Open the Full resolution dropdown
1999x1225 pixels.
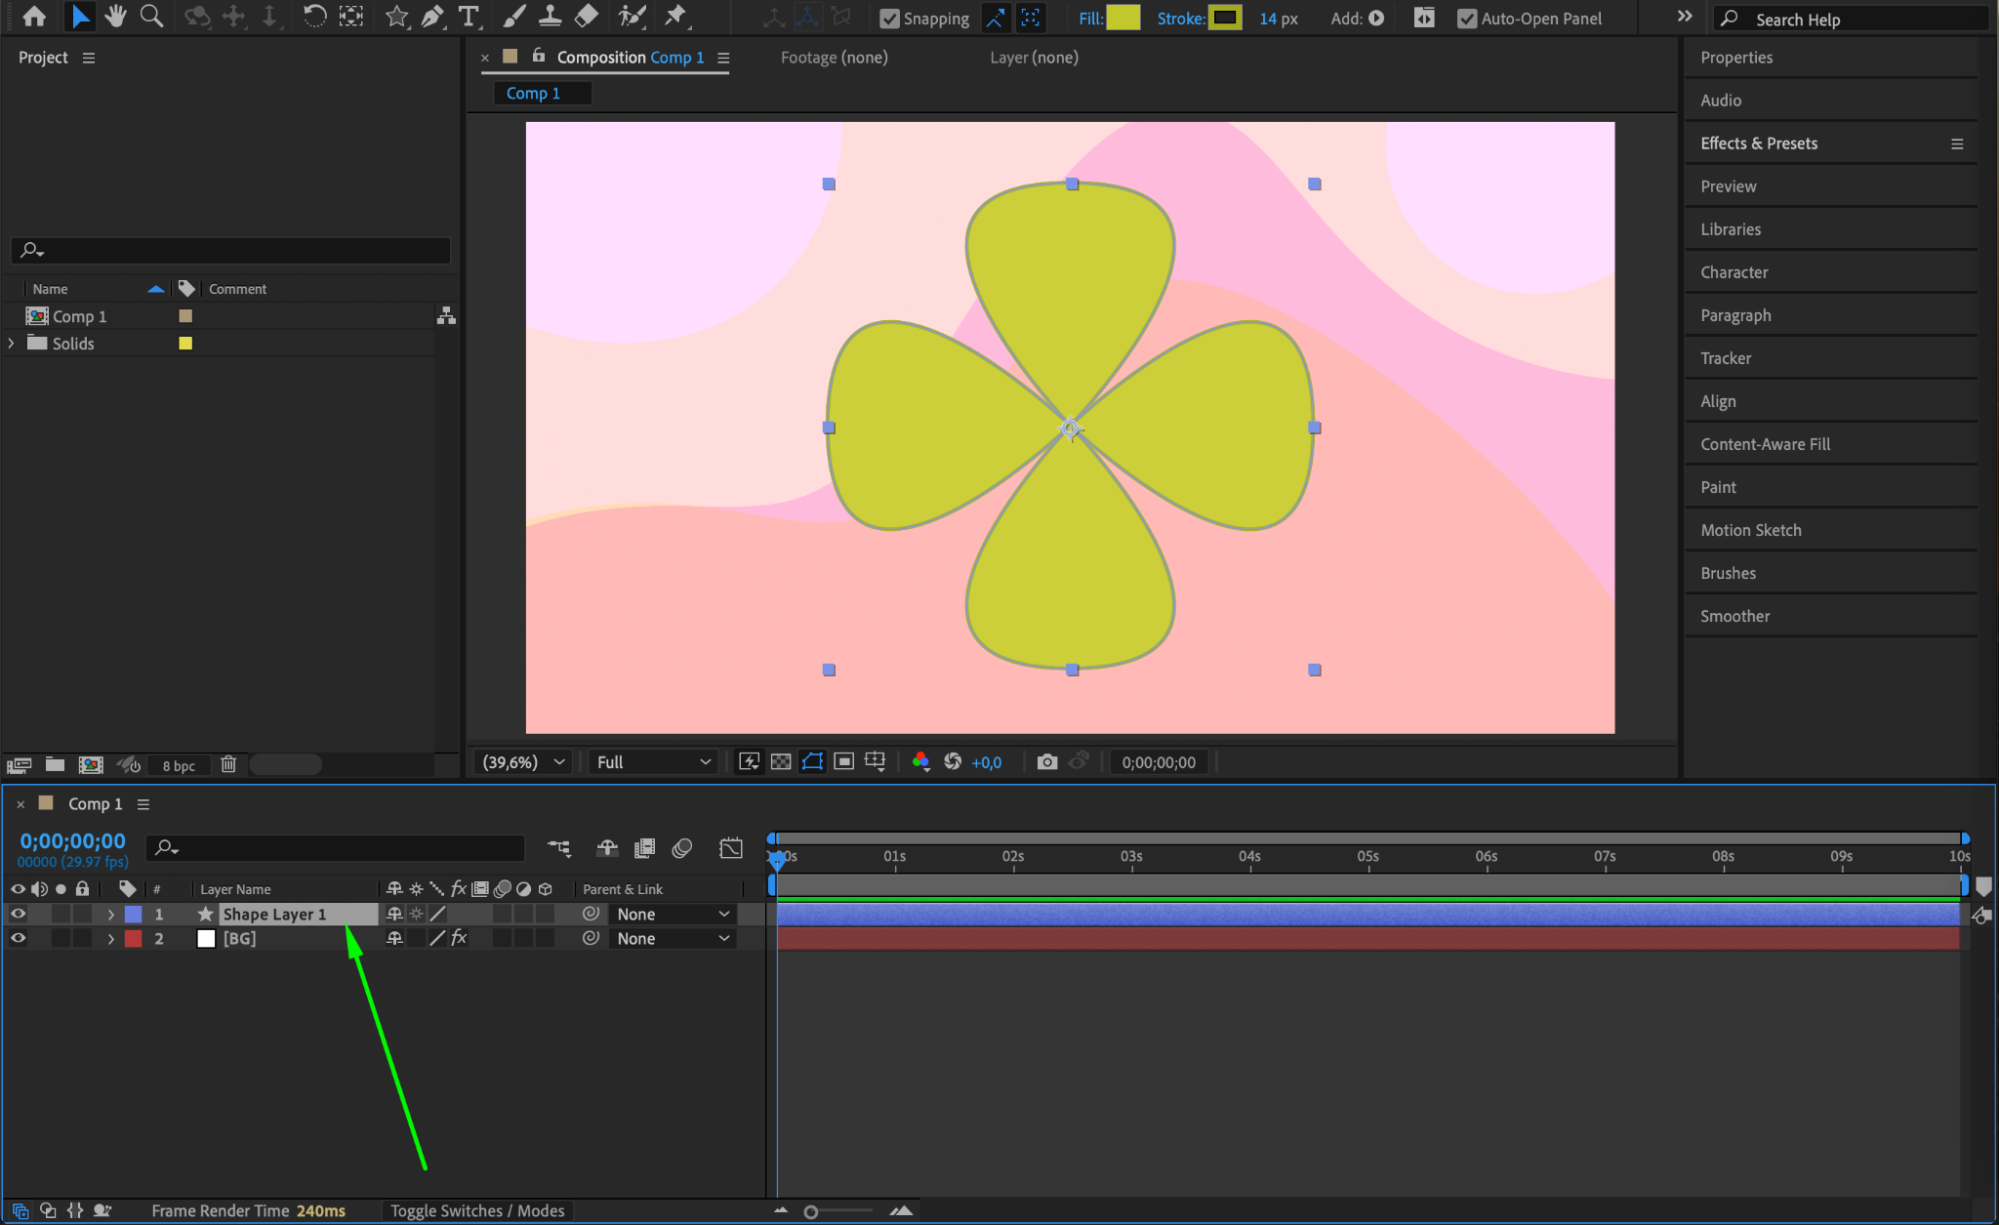tap(653, 762)
